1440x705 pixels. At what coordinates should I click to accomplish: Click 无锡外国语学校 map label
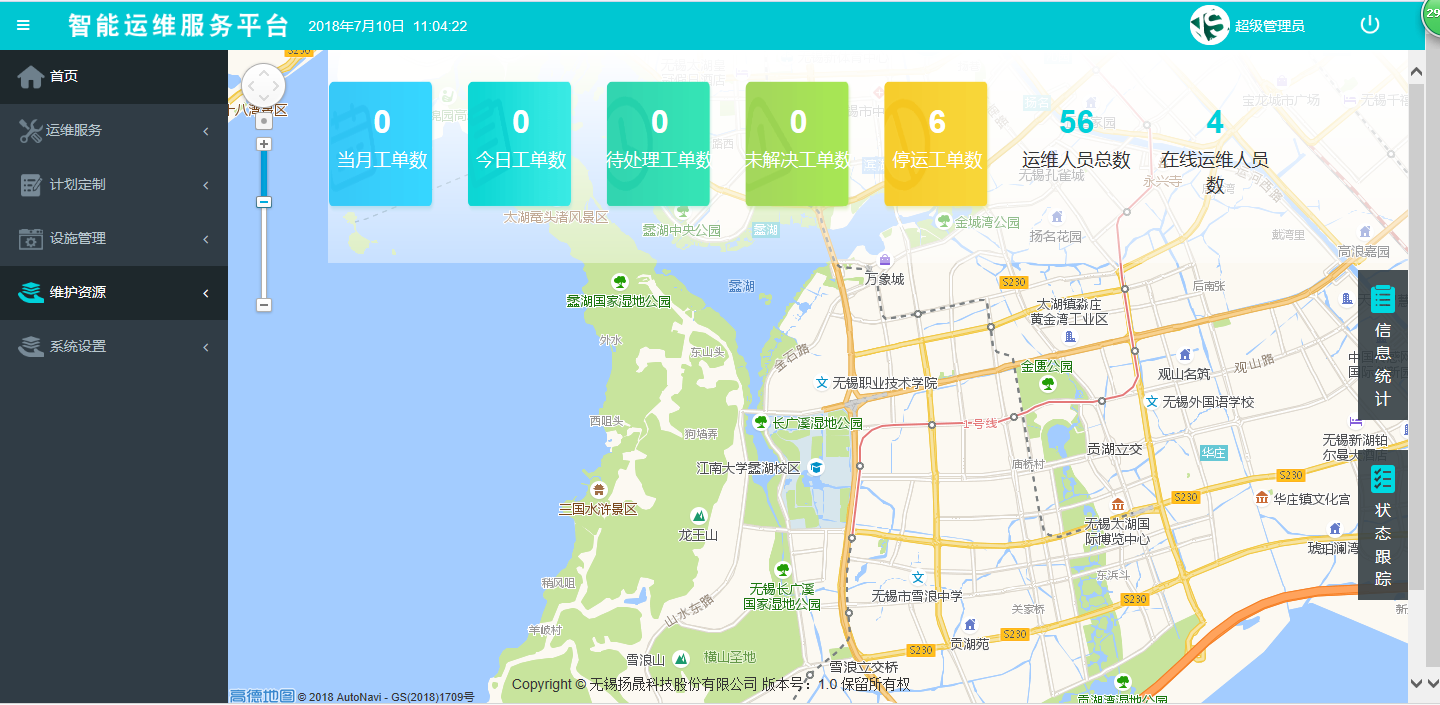tap(1208, 402)
